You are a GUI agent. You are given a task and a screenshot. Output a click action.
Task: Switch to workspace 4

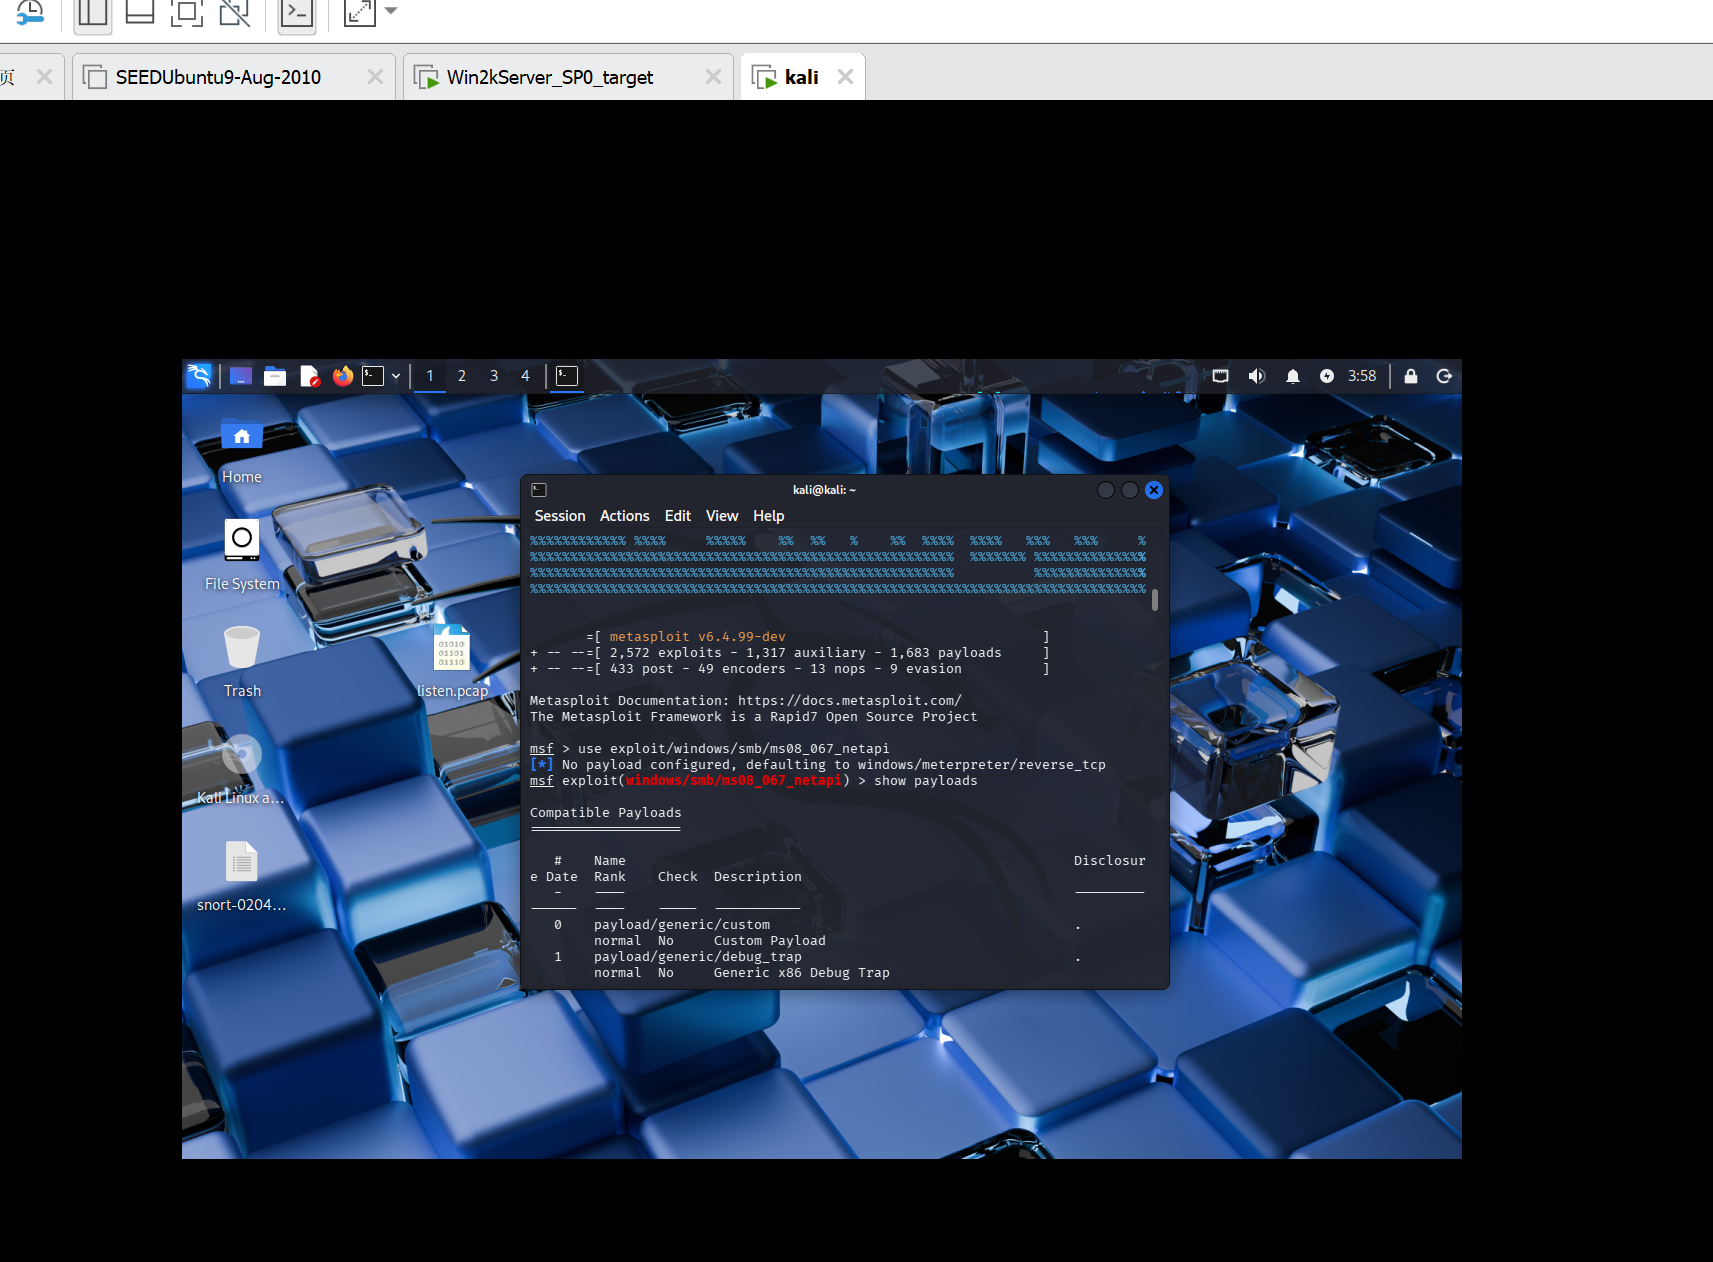[x=525, y=376]
